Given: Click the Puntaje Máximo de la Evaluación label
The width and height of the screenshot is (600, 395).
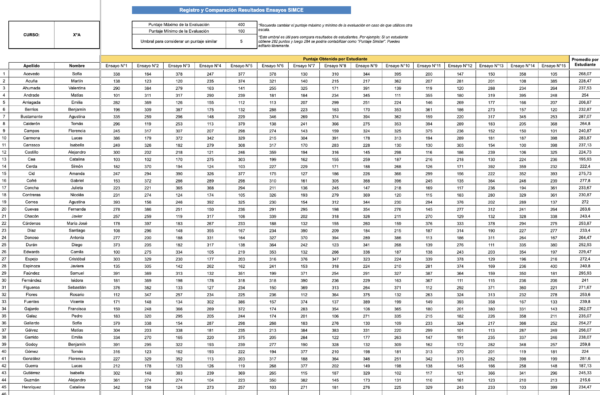Looking at the screenshot, I should pyautogui.click(x=179, y=24).
